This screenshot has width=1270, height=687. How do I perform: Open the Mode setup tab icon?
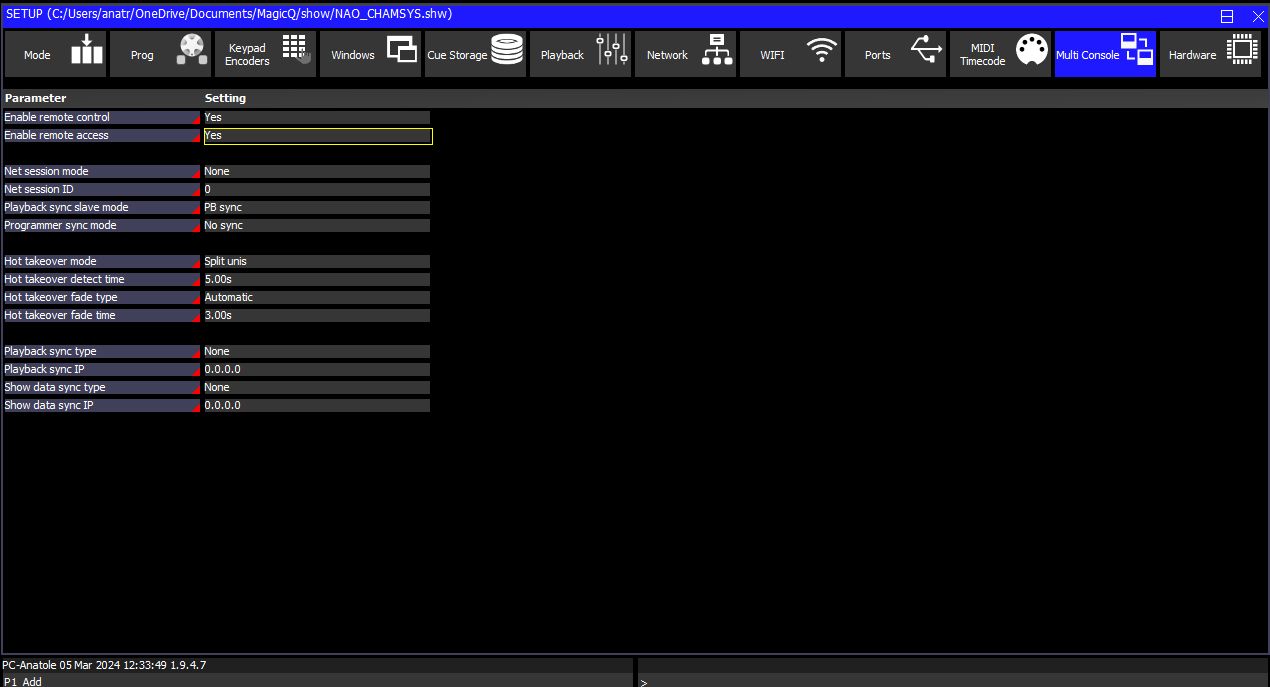coord(87,53)
